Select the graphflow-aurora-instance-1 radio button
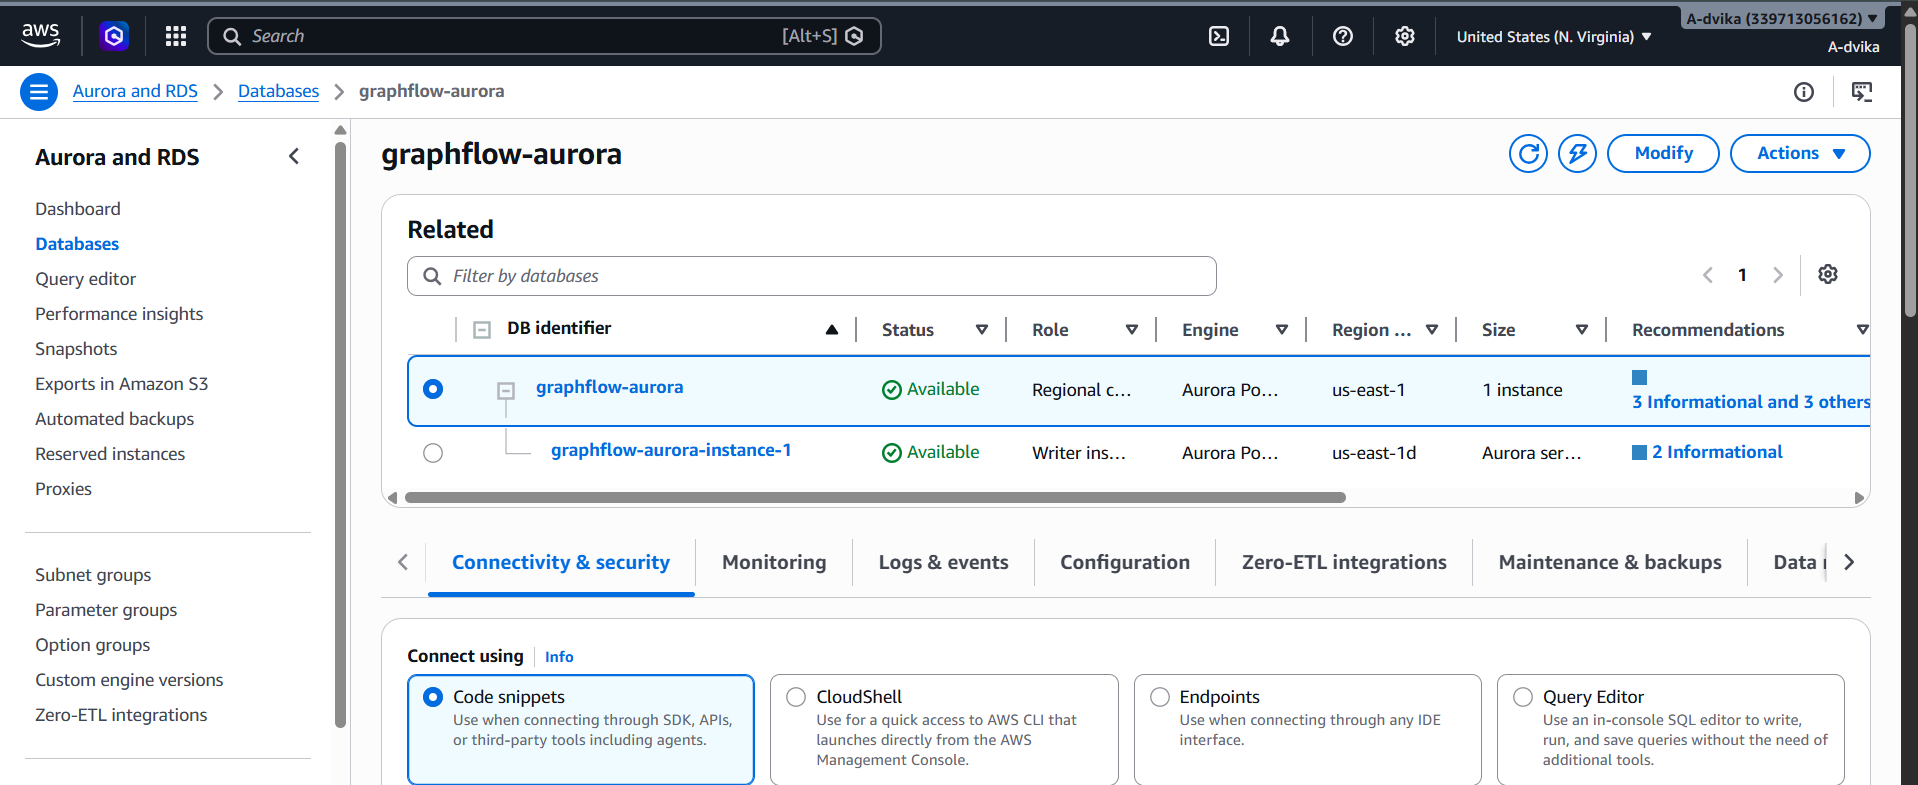 pyautogui.click(x=433, y=453)
